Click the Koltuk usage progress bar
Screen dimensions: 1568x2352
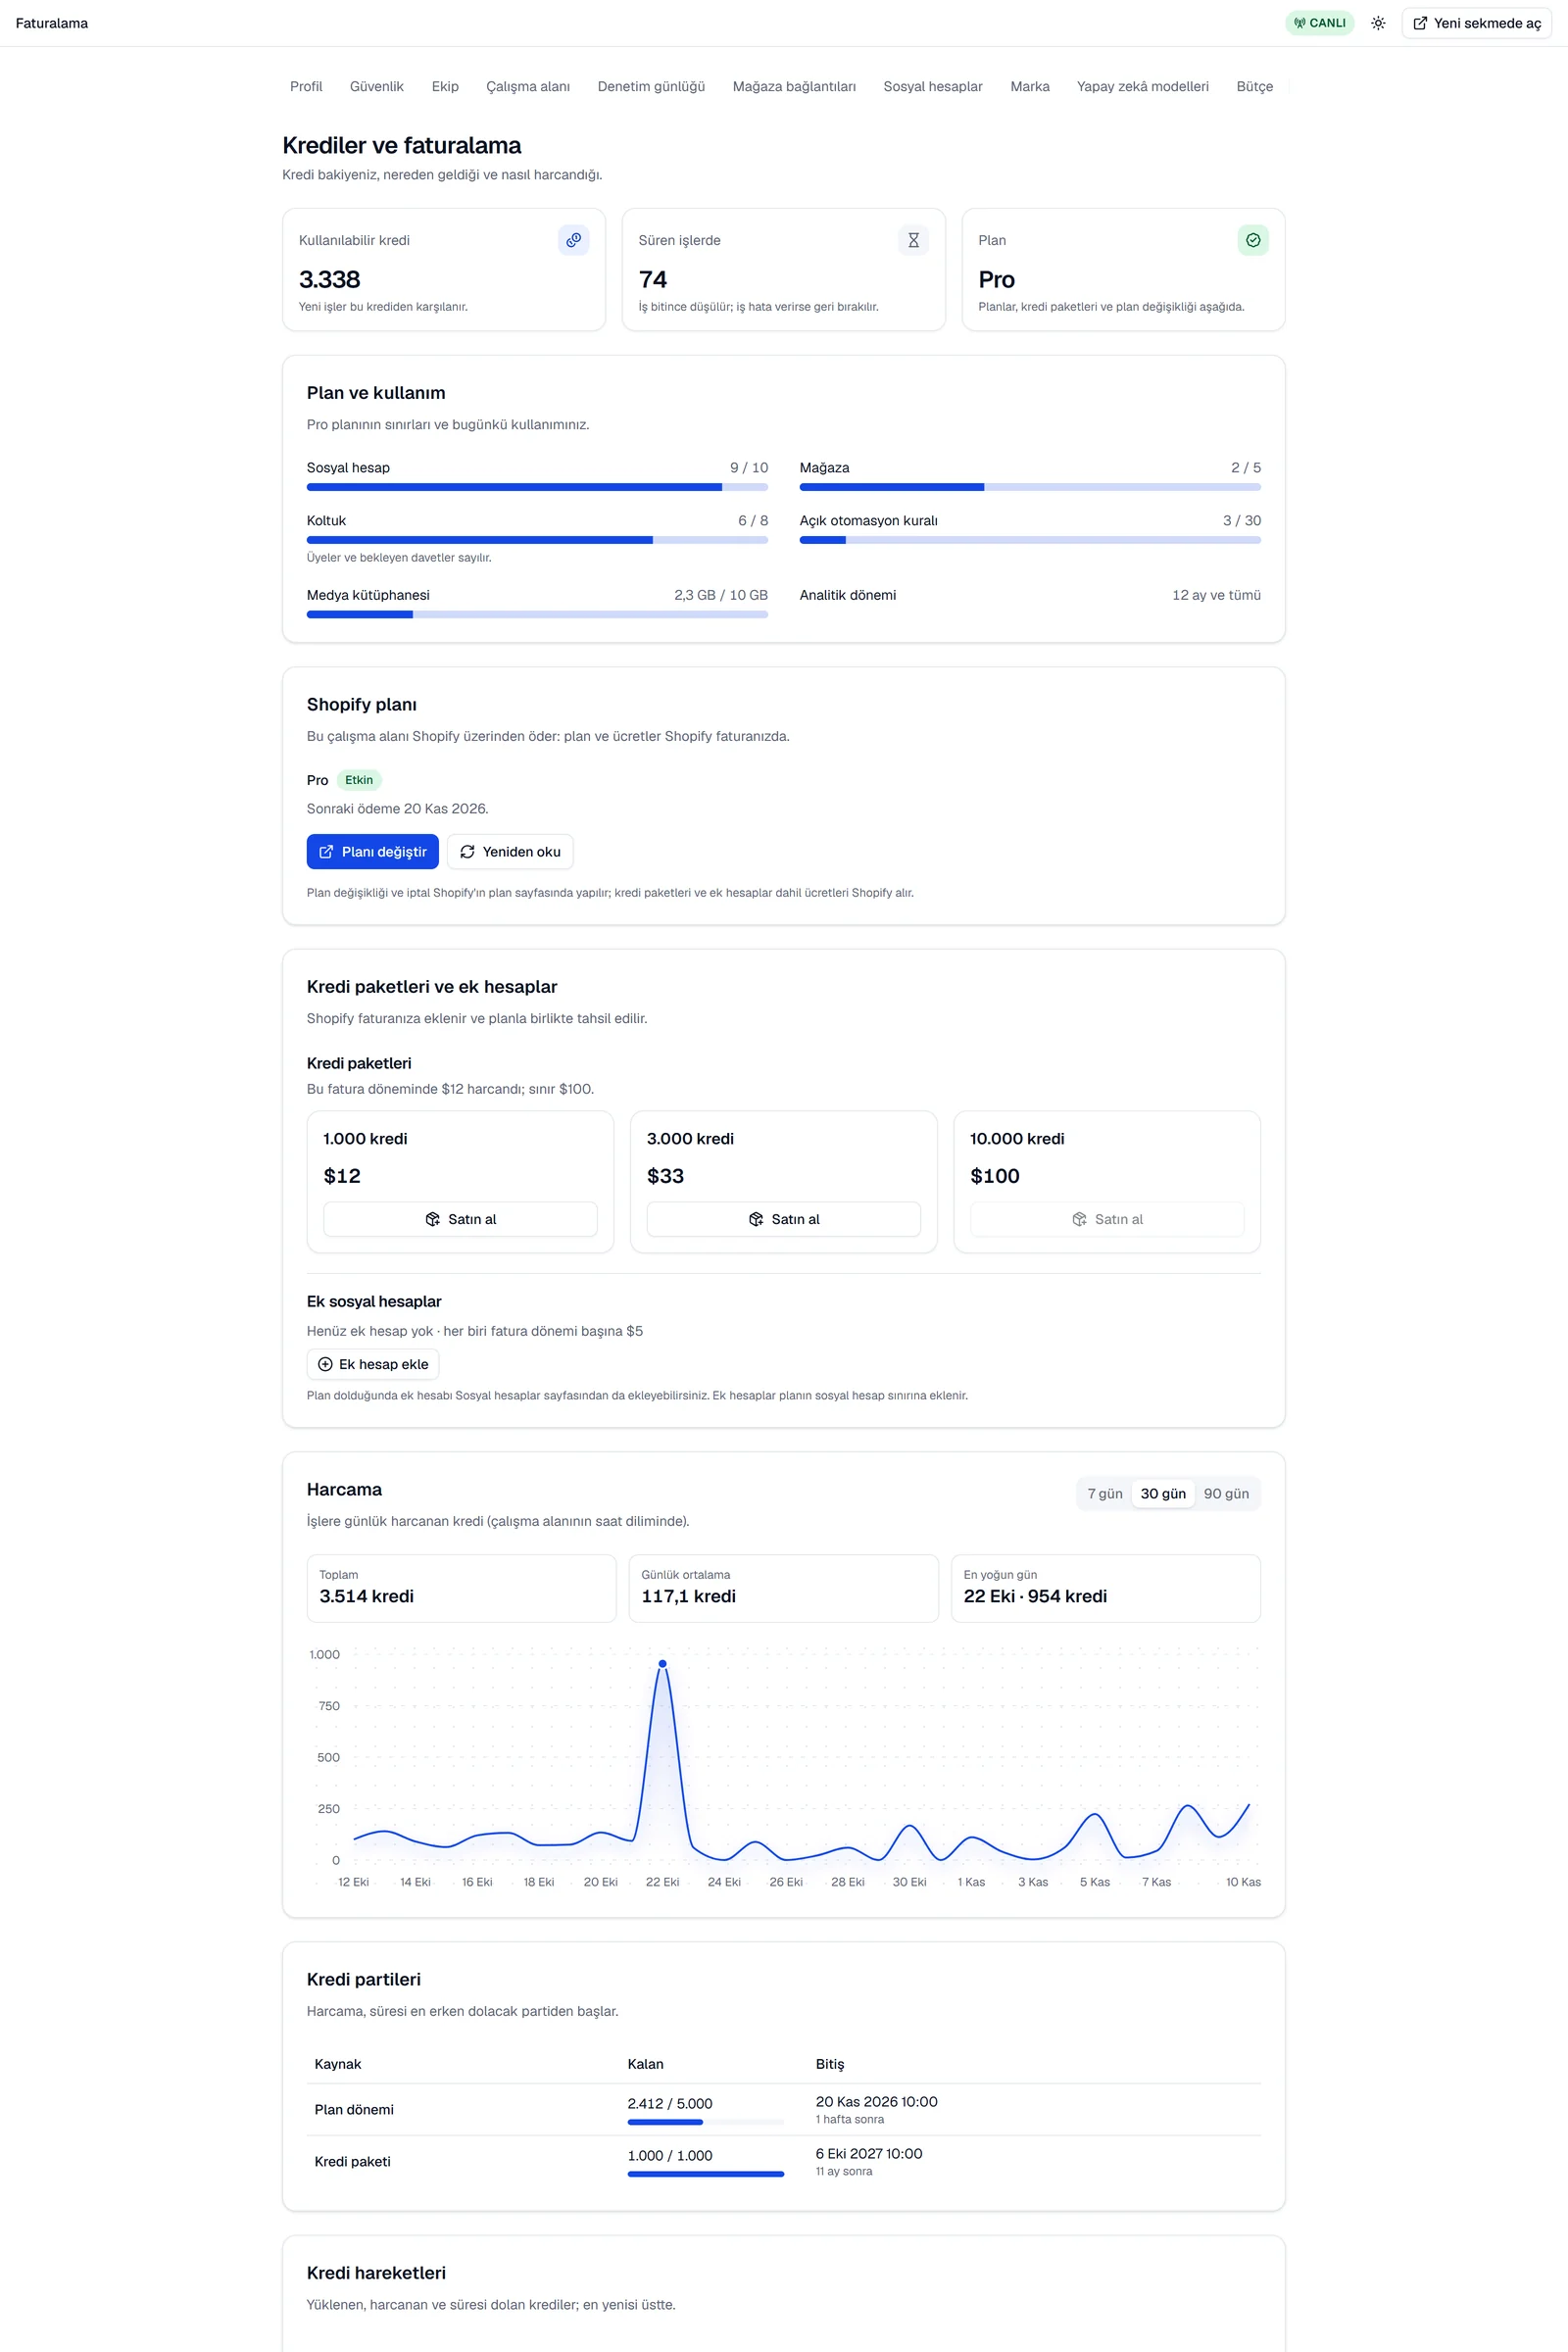(537, 540)
